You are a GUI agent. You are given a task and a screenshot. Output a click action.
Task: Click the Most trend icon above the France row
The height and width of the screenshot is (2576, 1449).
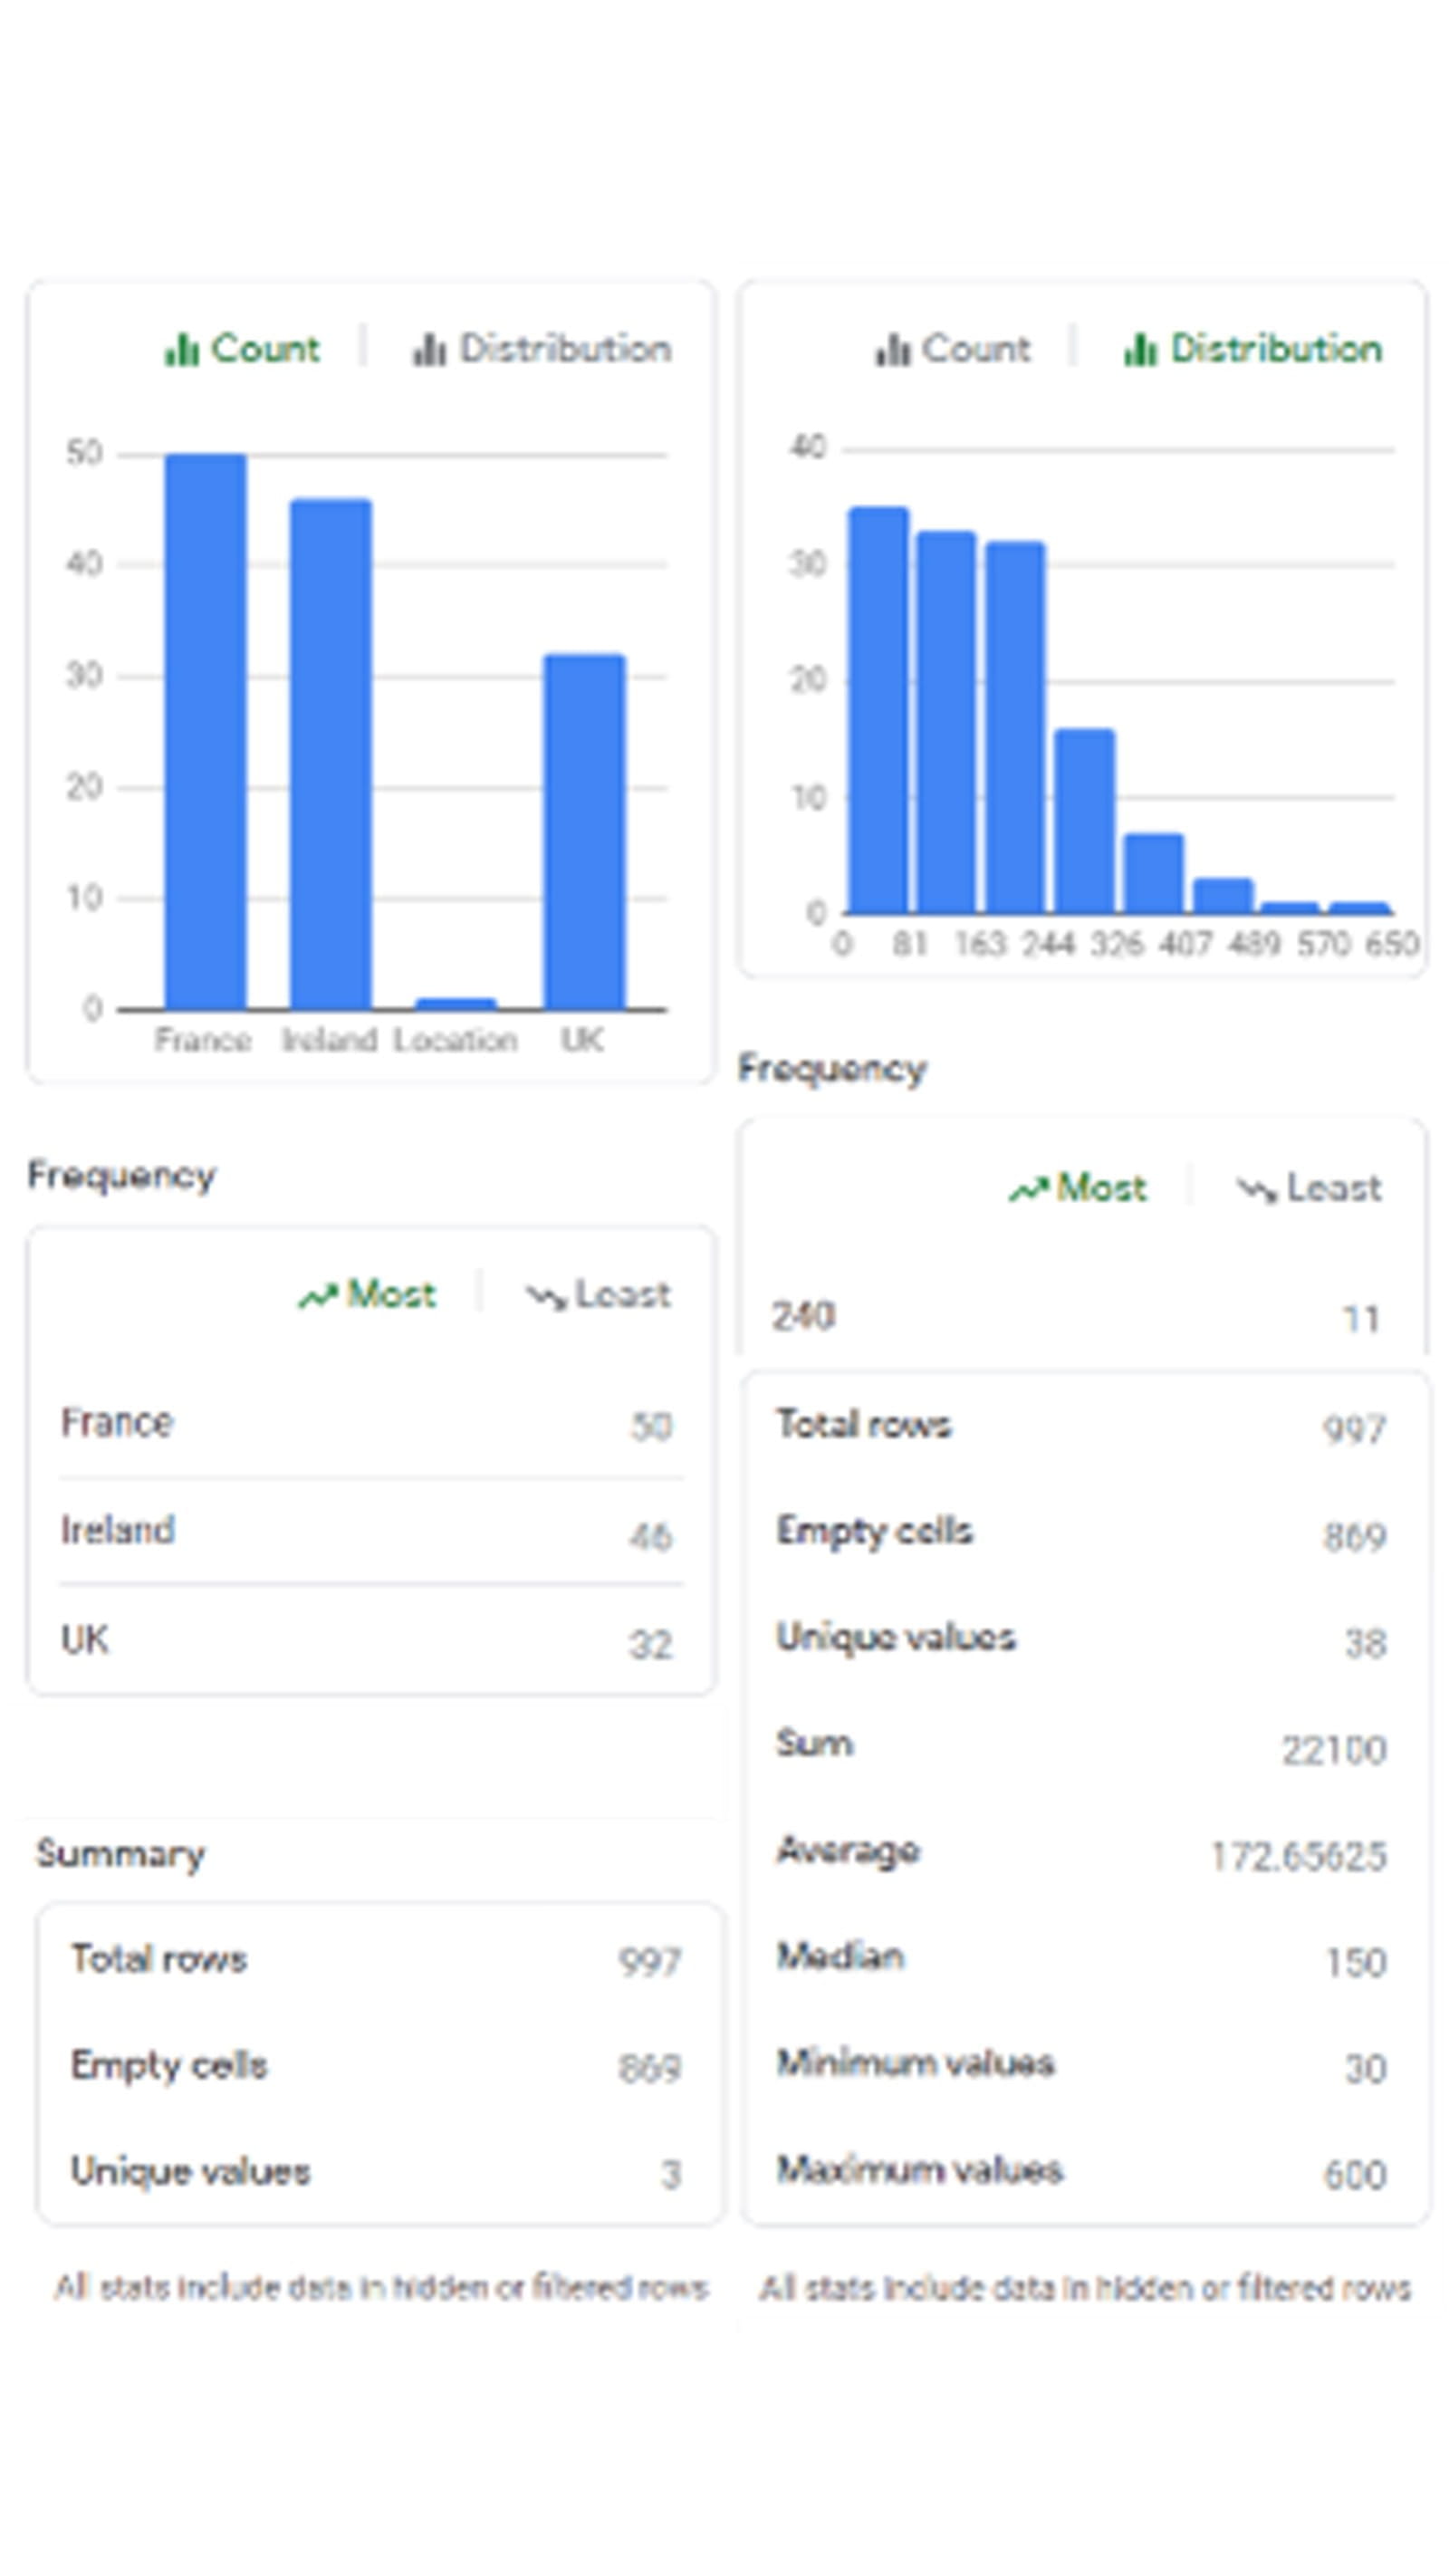click(x=318, y=1296)
